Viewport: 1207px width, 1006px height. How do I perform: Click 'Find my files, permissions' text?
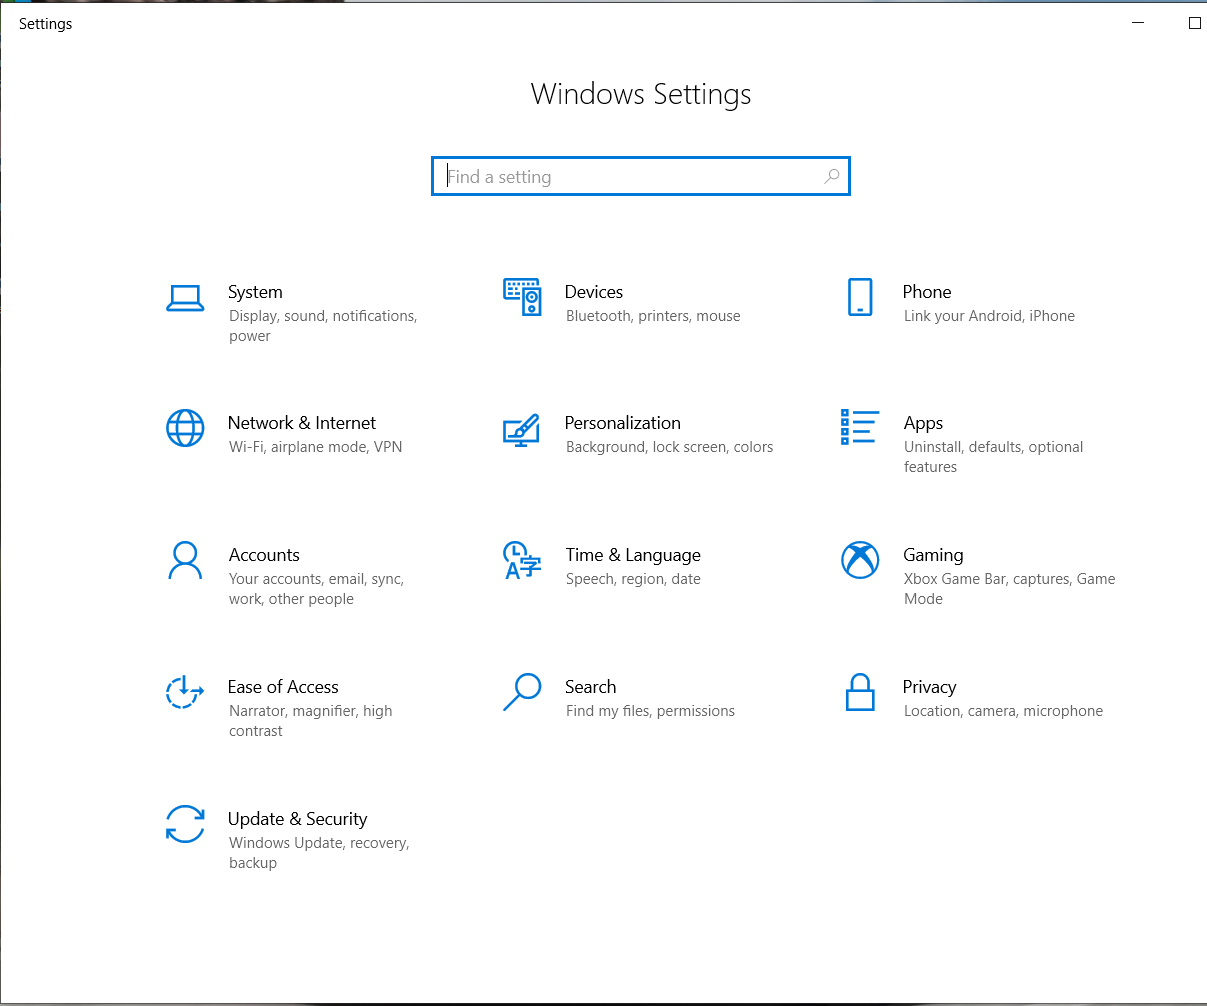pyautogui.click(x=650, y=711)
